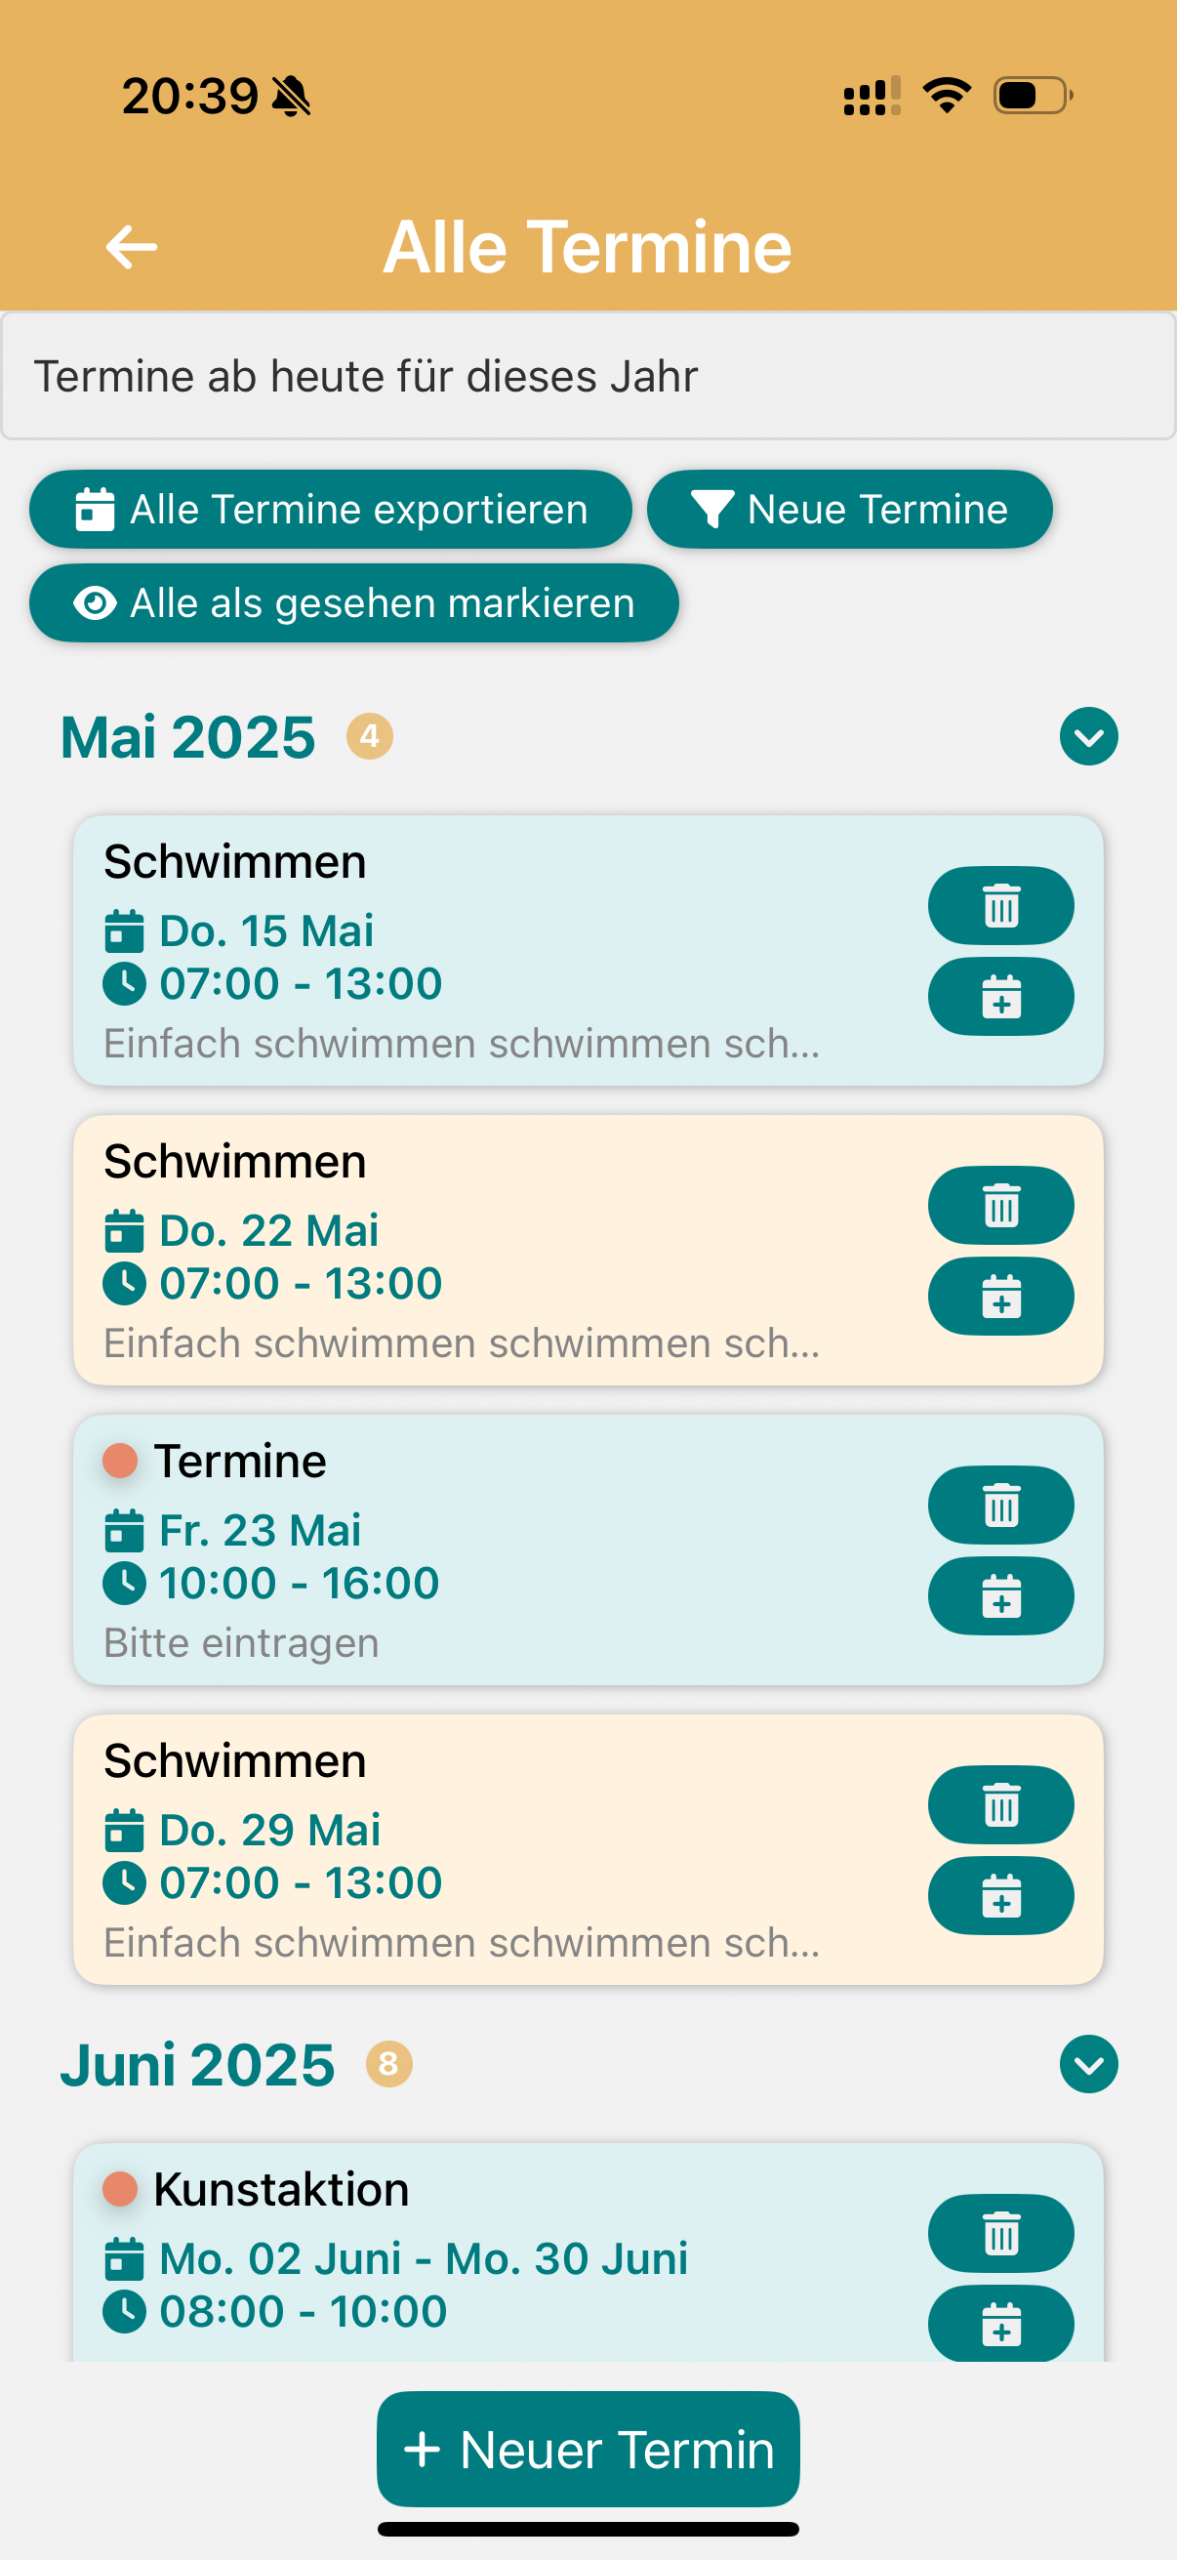Open the Termine ab heute period selector
This screenshot has height=2560, width=1177.
tap(588, 377)
